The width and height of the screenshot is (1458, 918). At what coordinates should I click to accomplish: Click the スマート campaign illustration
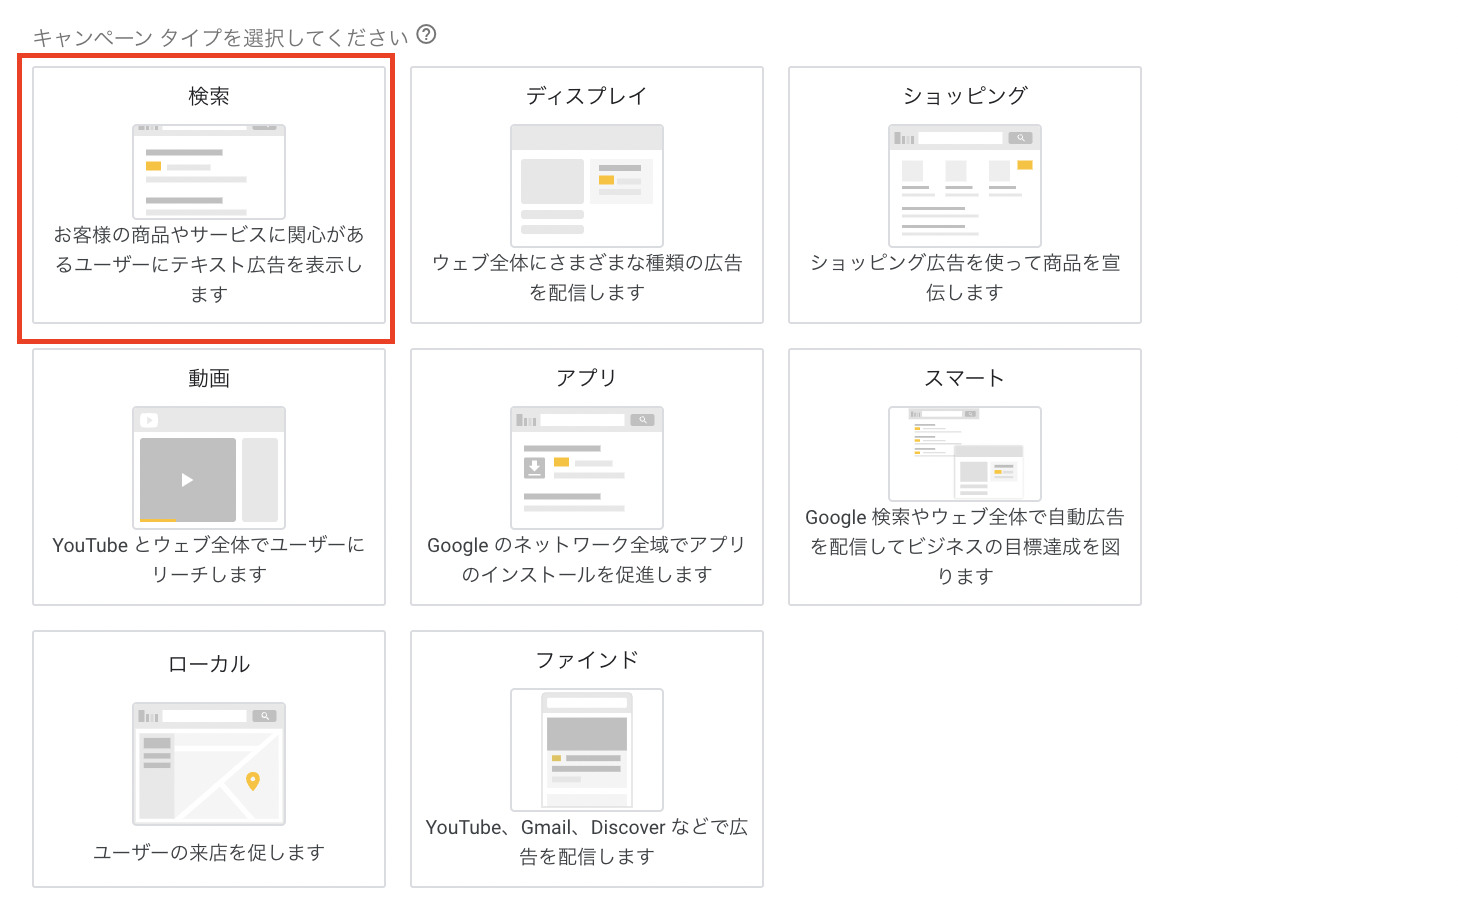click(x=965, y=453)
